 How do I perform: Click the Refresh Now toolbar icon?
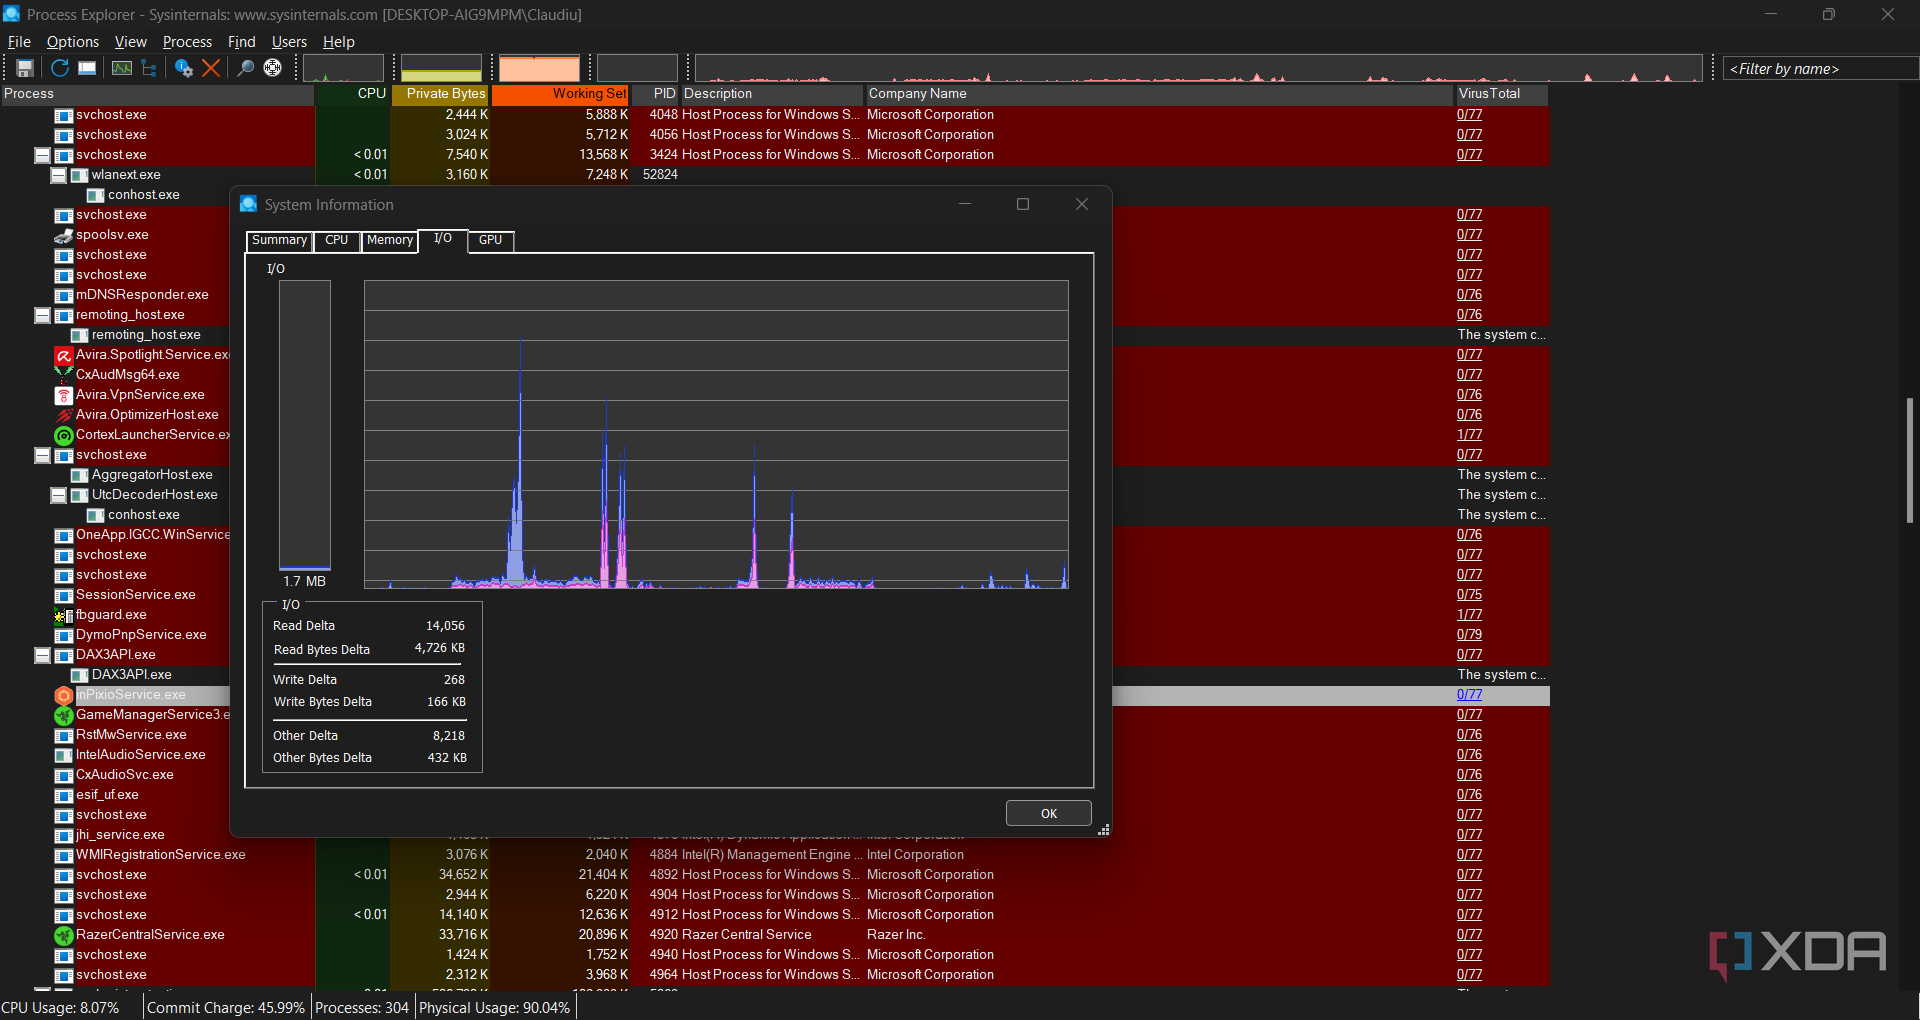point(60,68)
